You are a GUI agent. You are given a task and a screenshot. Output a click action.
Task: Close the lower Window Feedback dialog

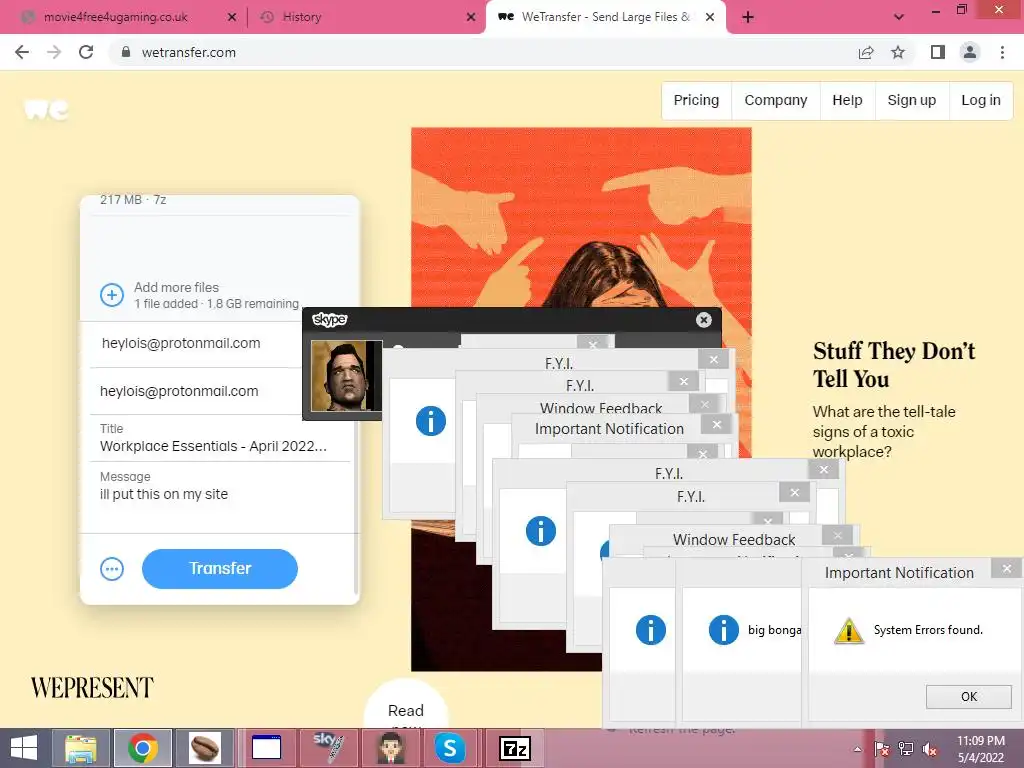coord(837,536)
